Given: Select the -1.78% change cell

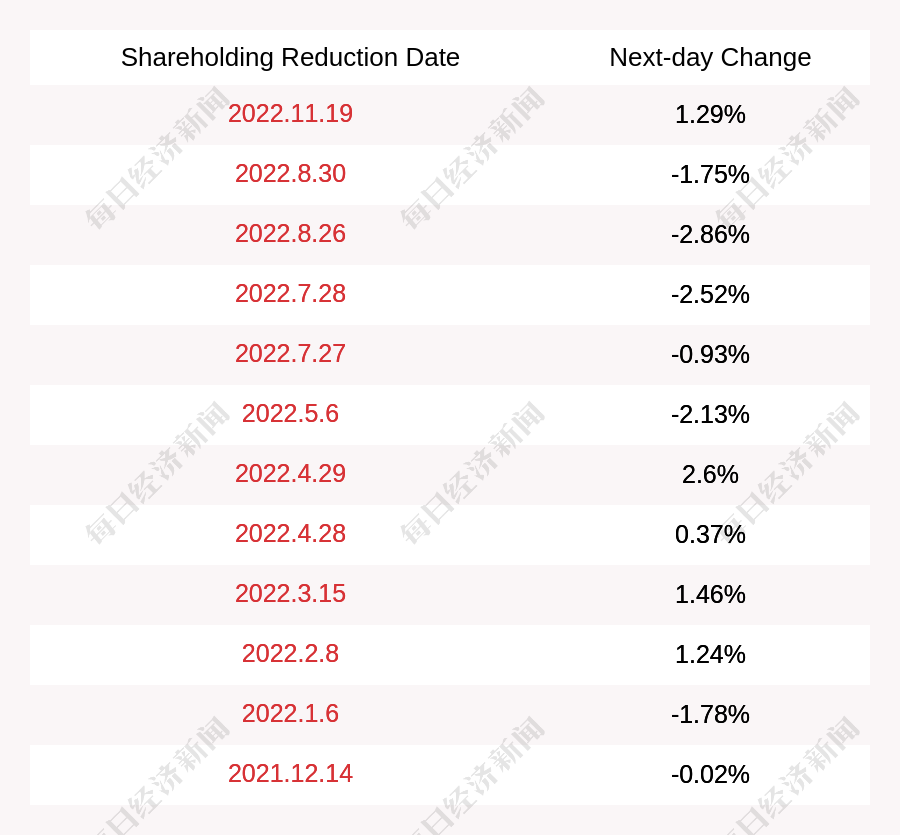Looking at the screenshot, I should click(710, 714).
